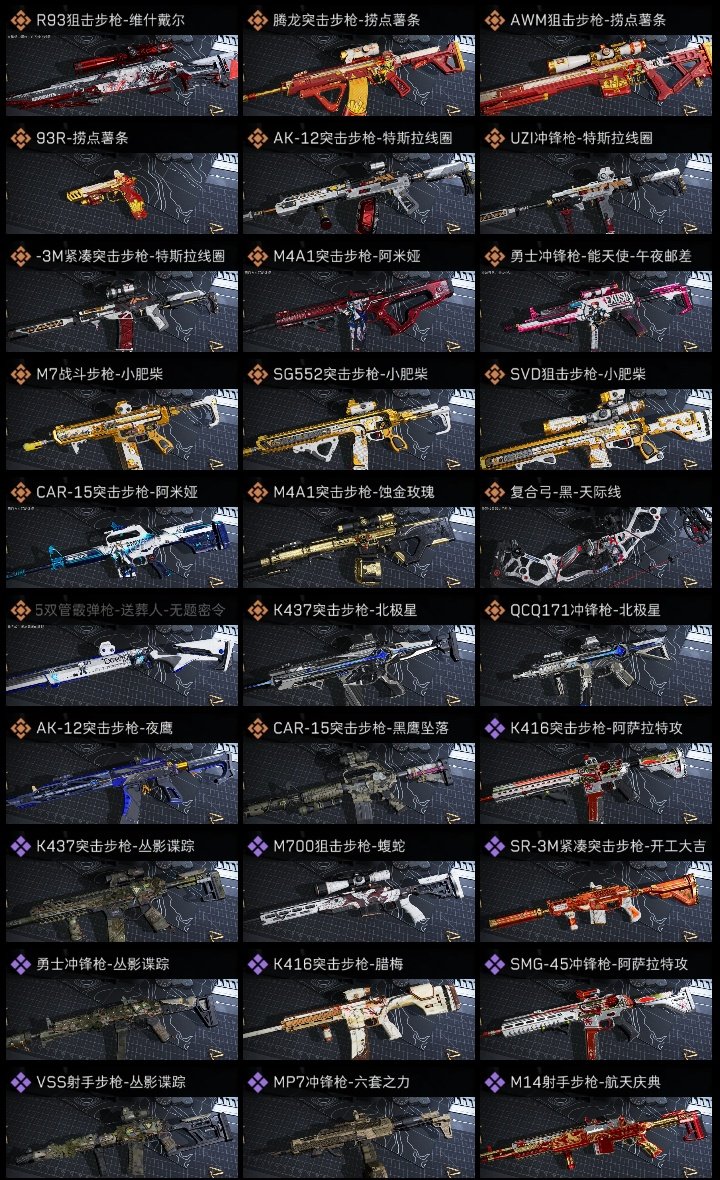Open the SVD狙击步枪-小肥柴 skin image
The image size is (720, 1180).
click(x=596, y=429)
